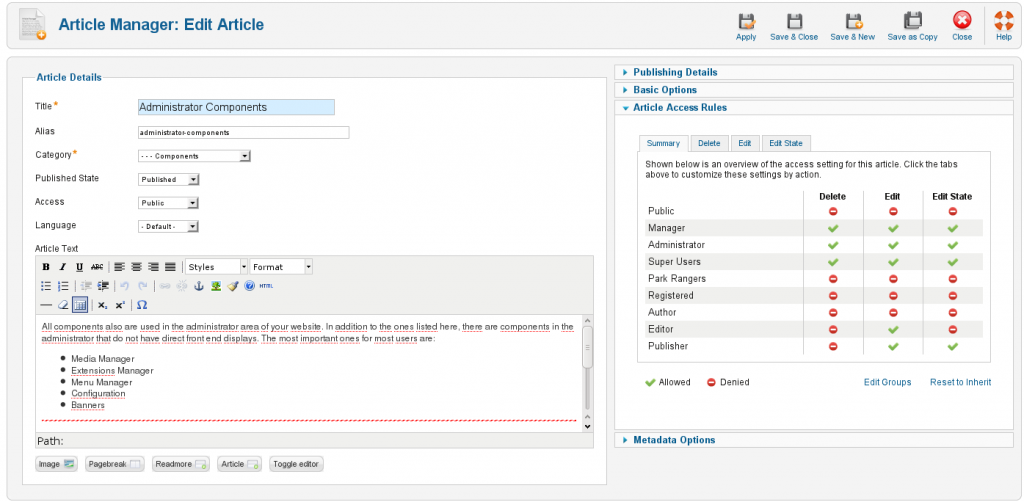Viewport: 1024px width, 502px height.
Task: Expand Metadata Options panel
Action: point(814,440)
